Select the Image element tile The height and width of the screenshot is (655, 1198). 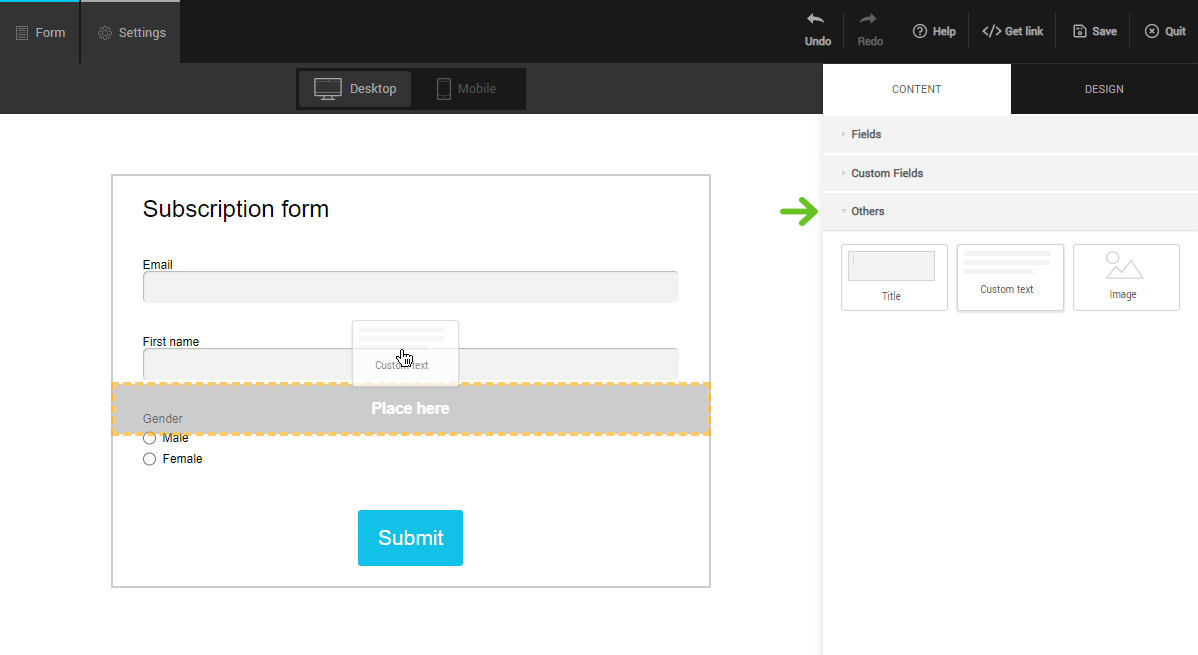(1126, 277)
